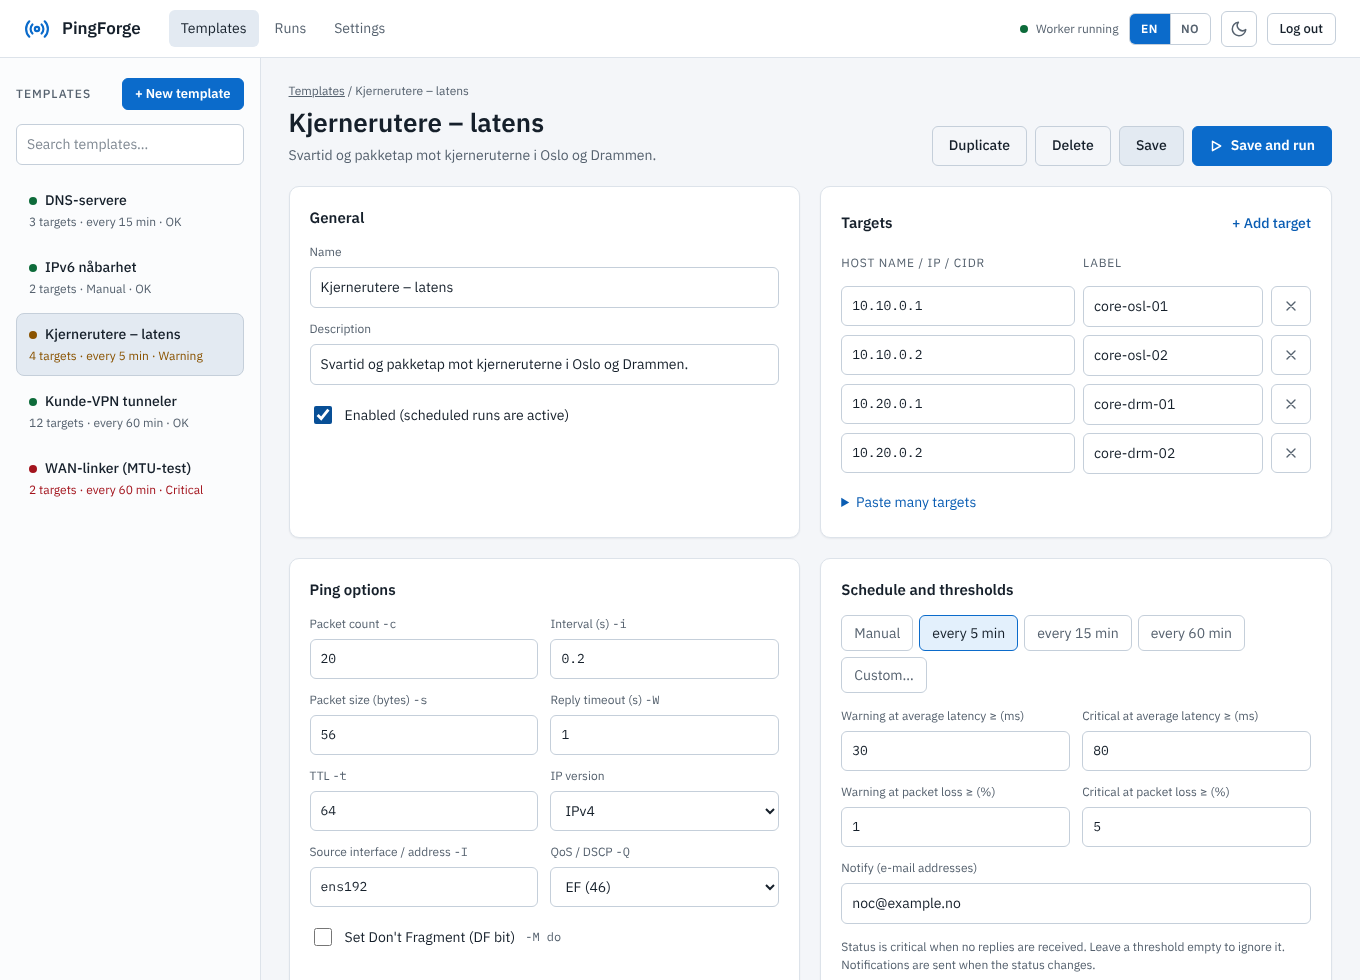This screenshot has width=1360, height=980.
Task: Create a new template
Action: [x=183, y=94]
